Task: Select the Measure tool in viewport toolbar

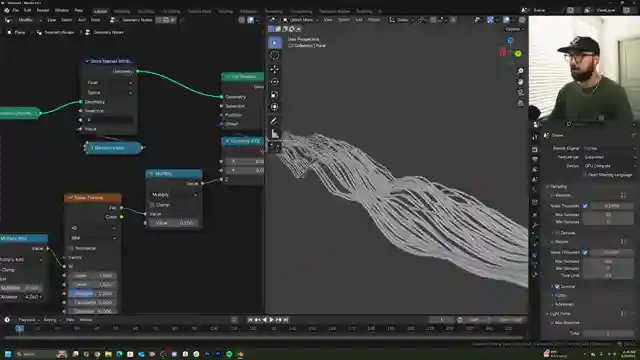Action: [x=275, y=133]
